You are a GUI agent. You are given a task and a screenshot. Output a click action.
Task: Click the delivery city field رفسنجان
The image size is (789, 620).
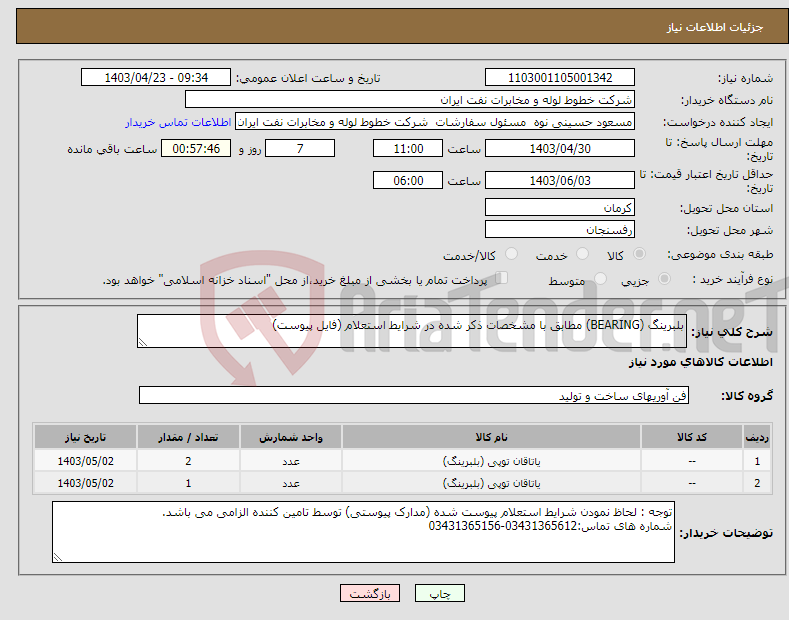[560, 230]
